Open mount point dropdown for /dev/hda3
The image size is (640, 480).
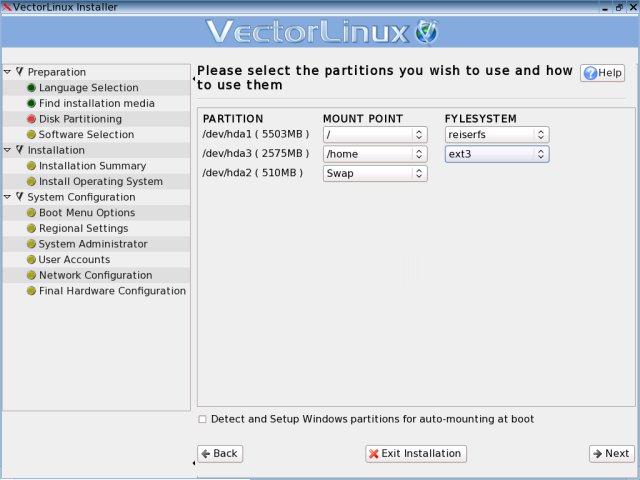coord(375,154)
